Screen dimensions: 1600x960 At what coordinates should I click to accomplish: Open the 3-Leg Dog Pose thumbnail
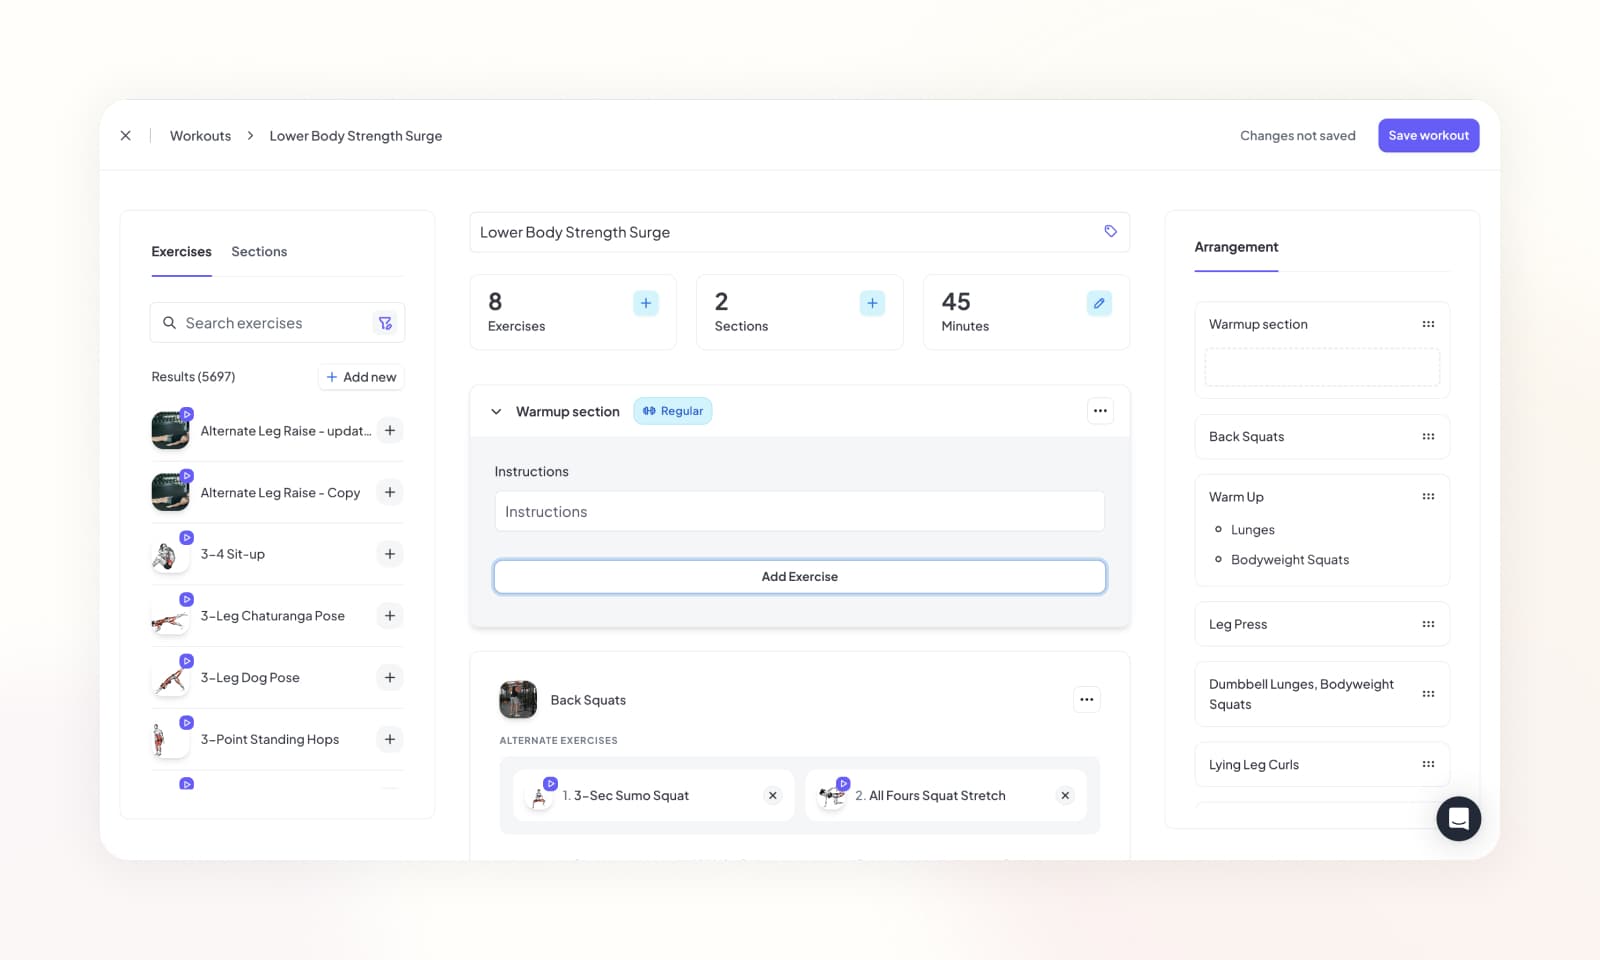click(170, 679)
